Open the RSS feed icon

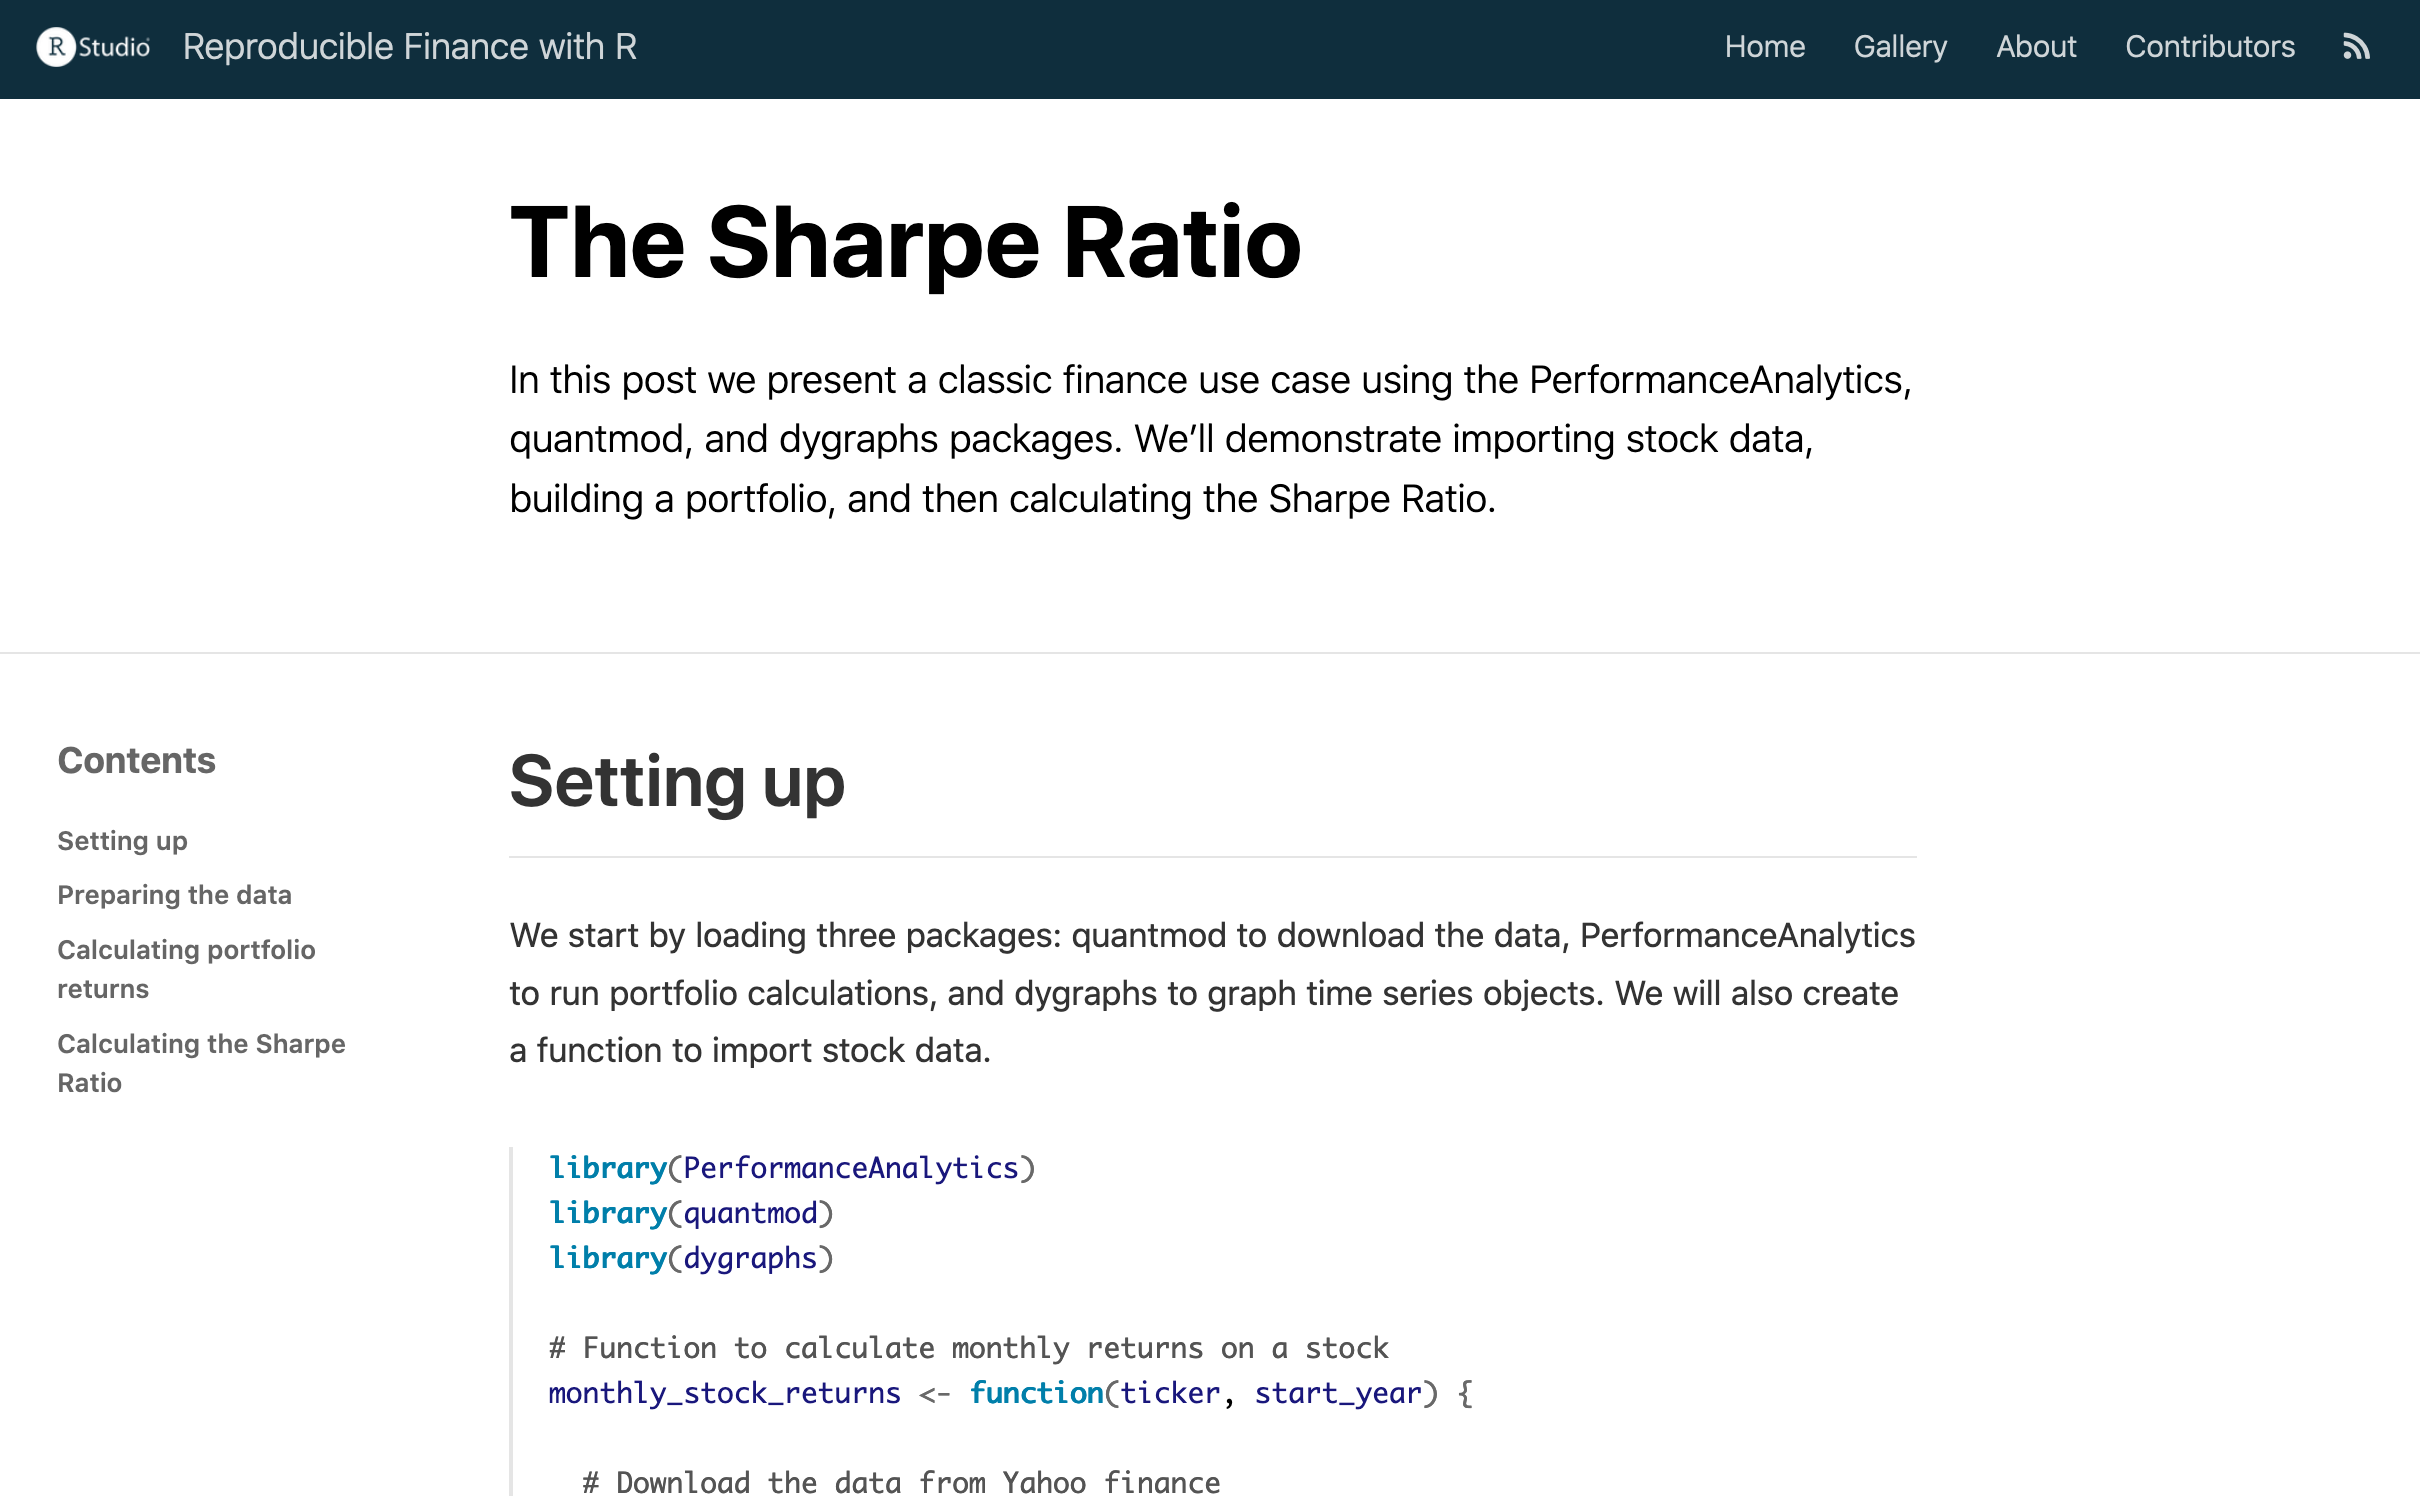[2356, 47]
